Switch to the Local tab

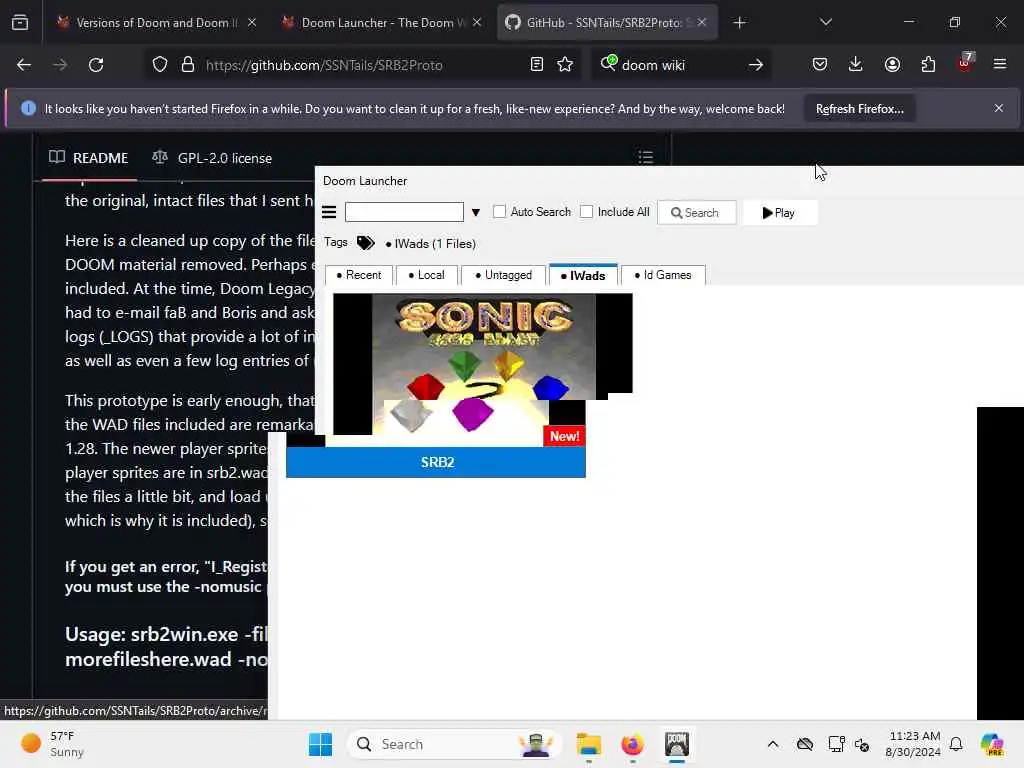[x=426, y=275]
